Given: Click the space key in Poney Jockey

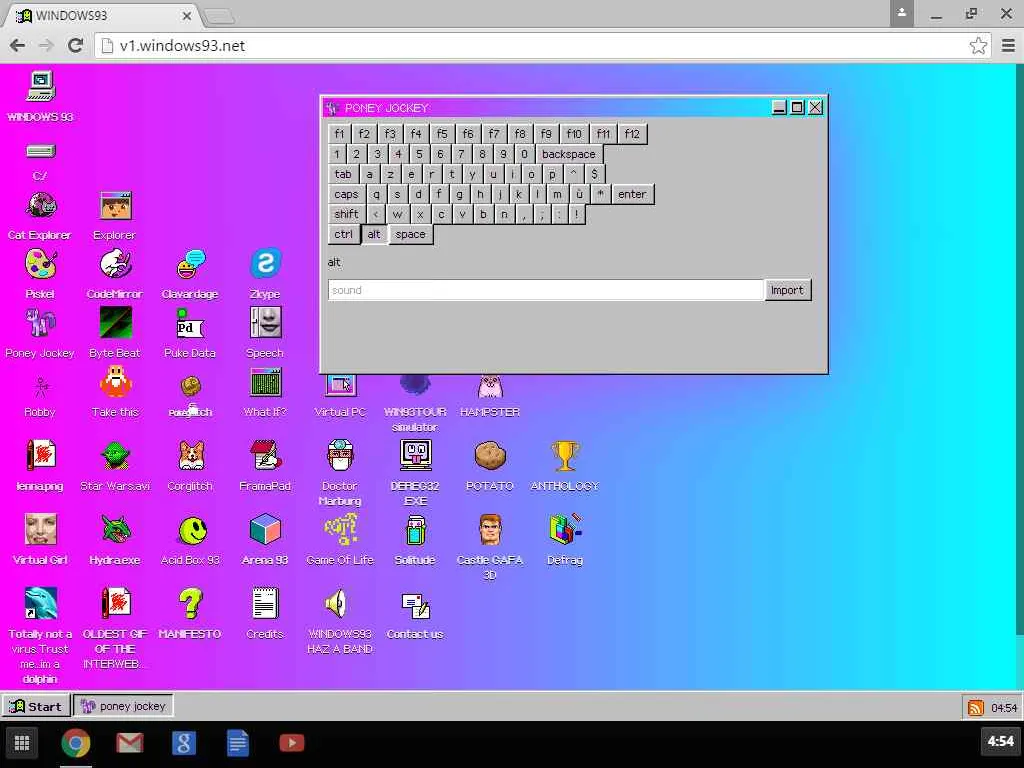Looking at the screenshot, I should coord(410,234).
